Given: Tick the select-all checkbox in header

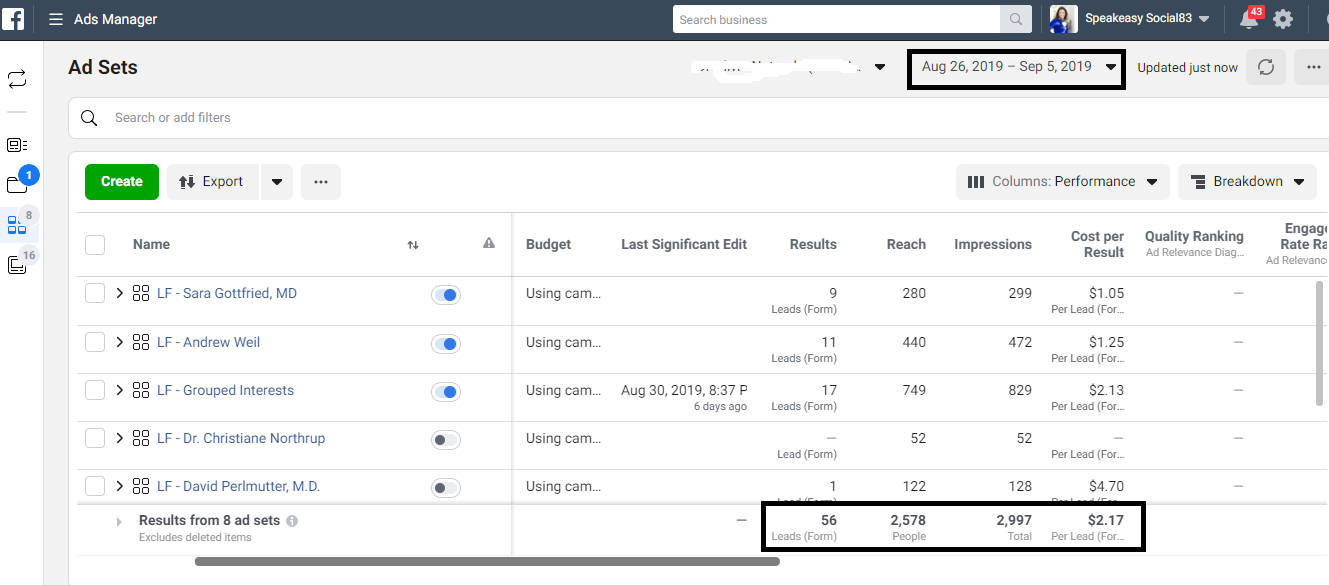Looking at the screenshot, I should pos(95,244).
